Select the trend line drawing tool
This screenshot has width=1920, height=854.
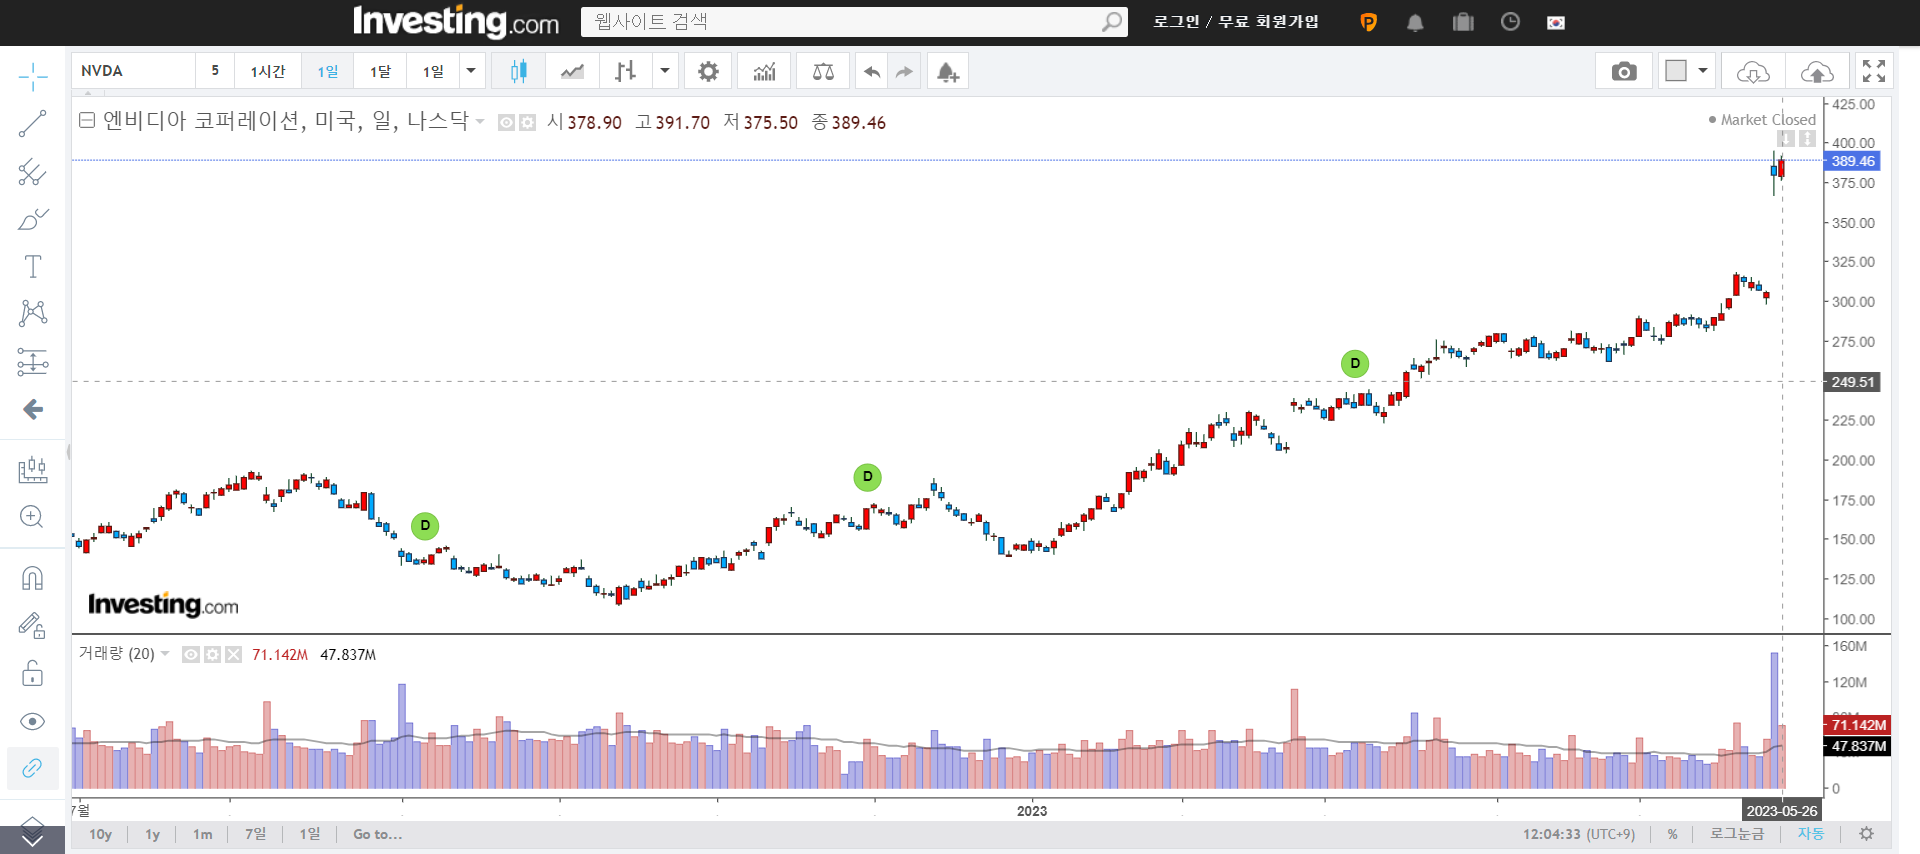pyautogui.click(x=32, y=124)
